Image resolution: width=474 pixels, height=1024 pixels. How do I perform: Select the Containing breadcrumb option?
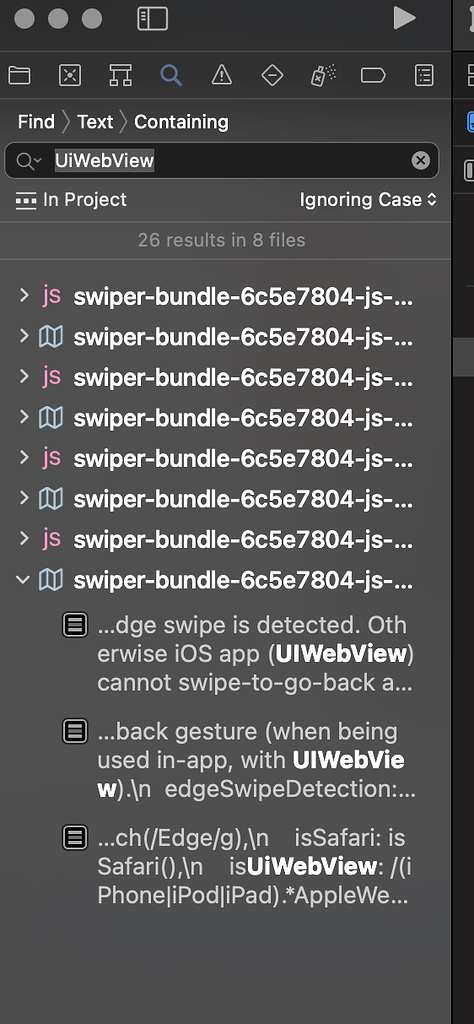[182, 122]
